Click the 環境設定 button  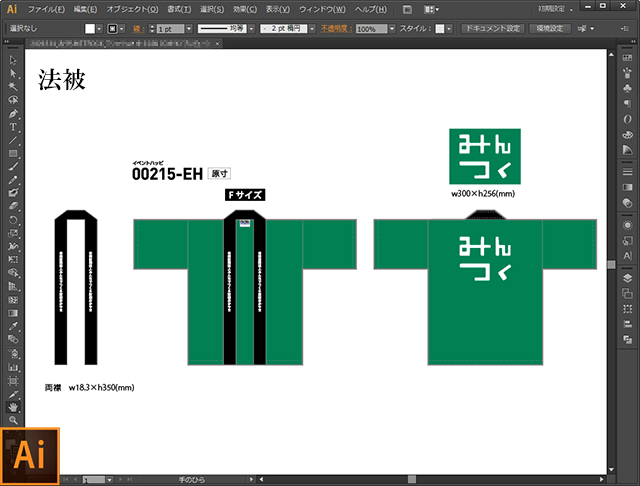click(549, 29)
